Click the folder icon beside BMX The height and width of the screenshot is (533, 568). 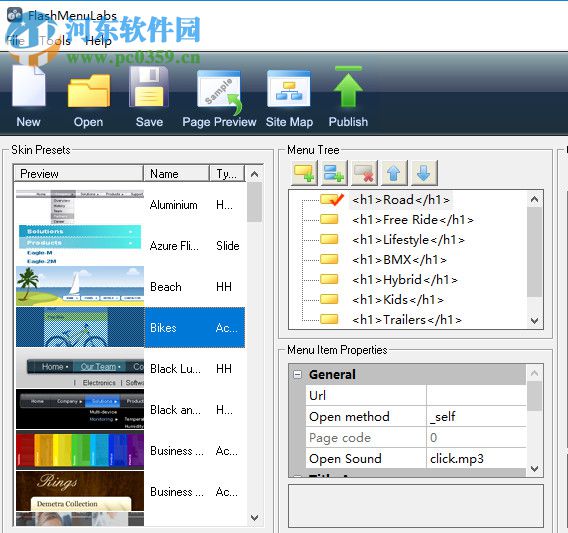click(329, 259)
